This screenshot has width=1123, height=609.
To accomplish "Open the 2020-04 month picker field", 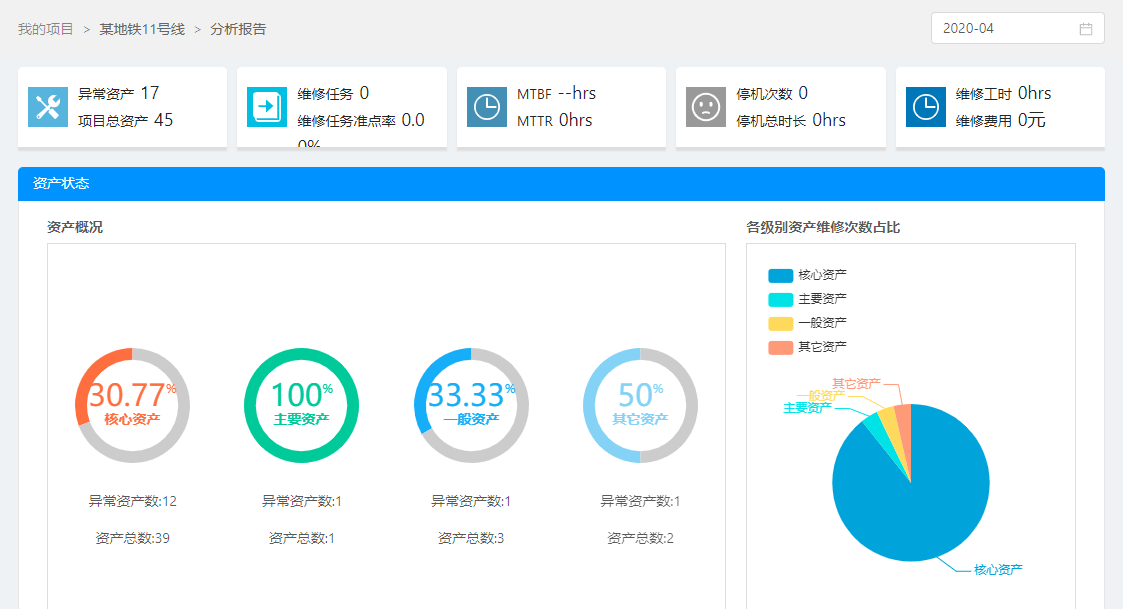I will pos(1005,29).
